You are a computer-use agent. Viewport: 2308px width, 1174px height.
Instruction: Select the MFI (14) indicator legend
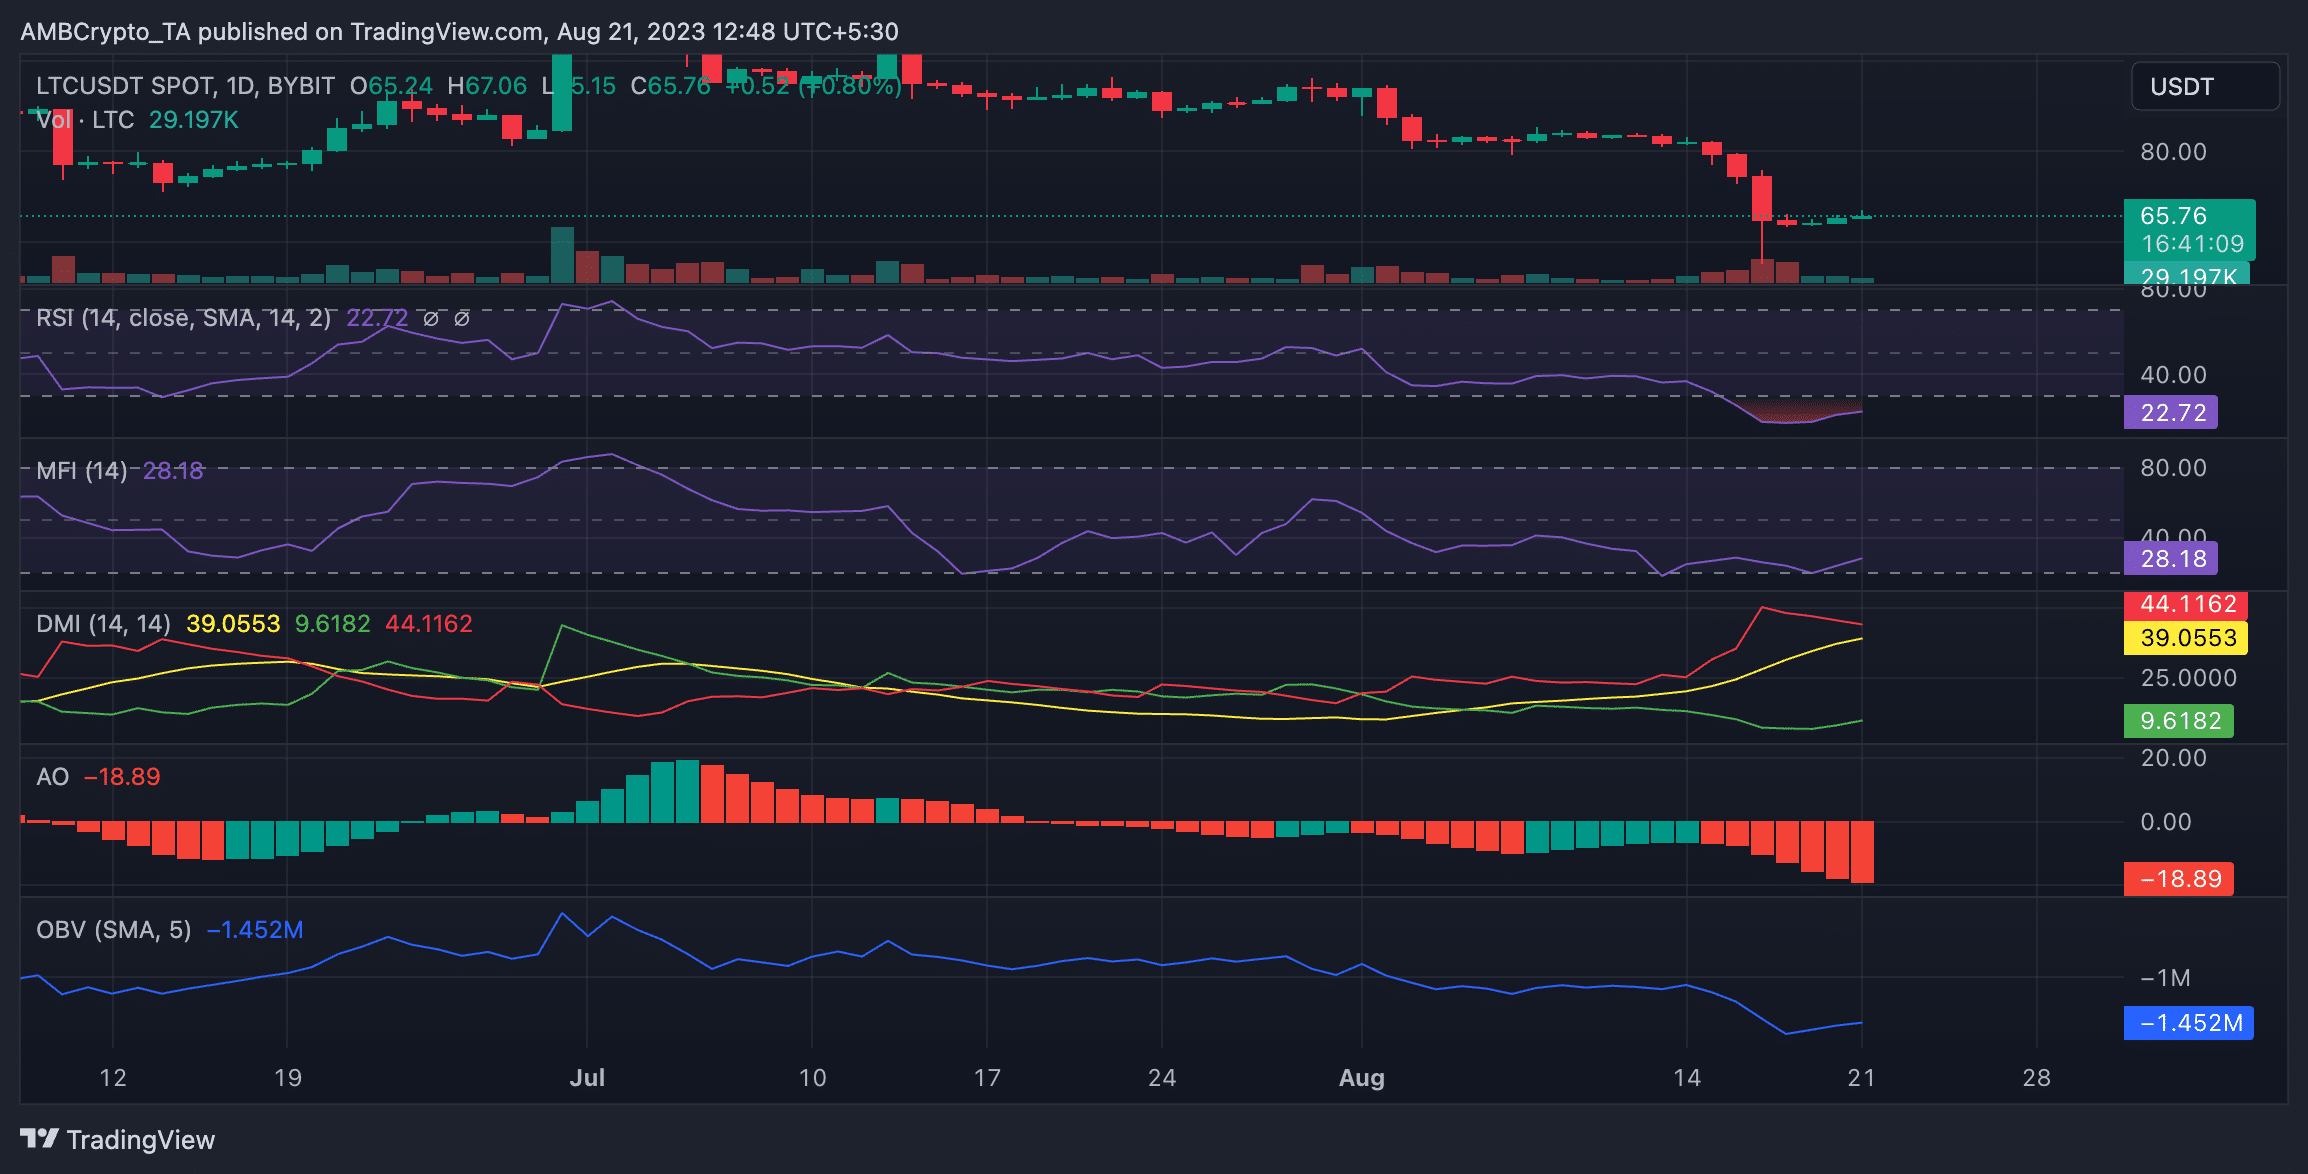(82, 470)
